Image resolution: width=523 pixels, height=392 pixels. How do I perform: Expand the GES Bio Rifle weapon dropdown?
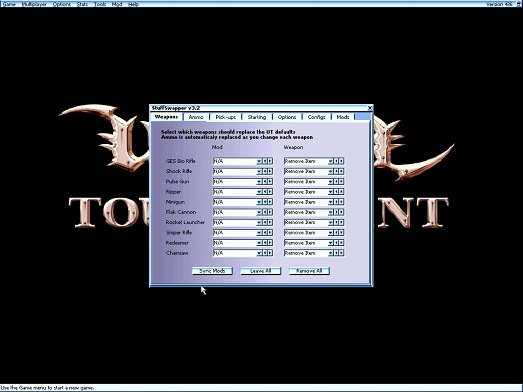pos(331,161)
